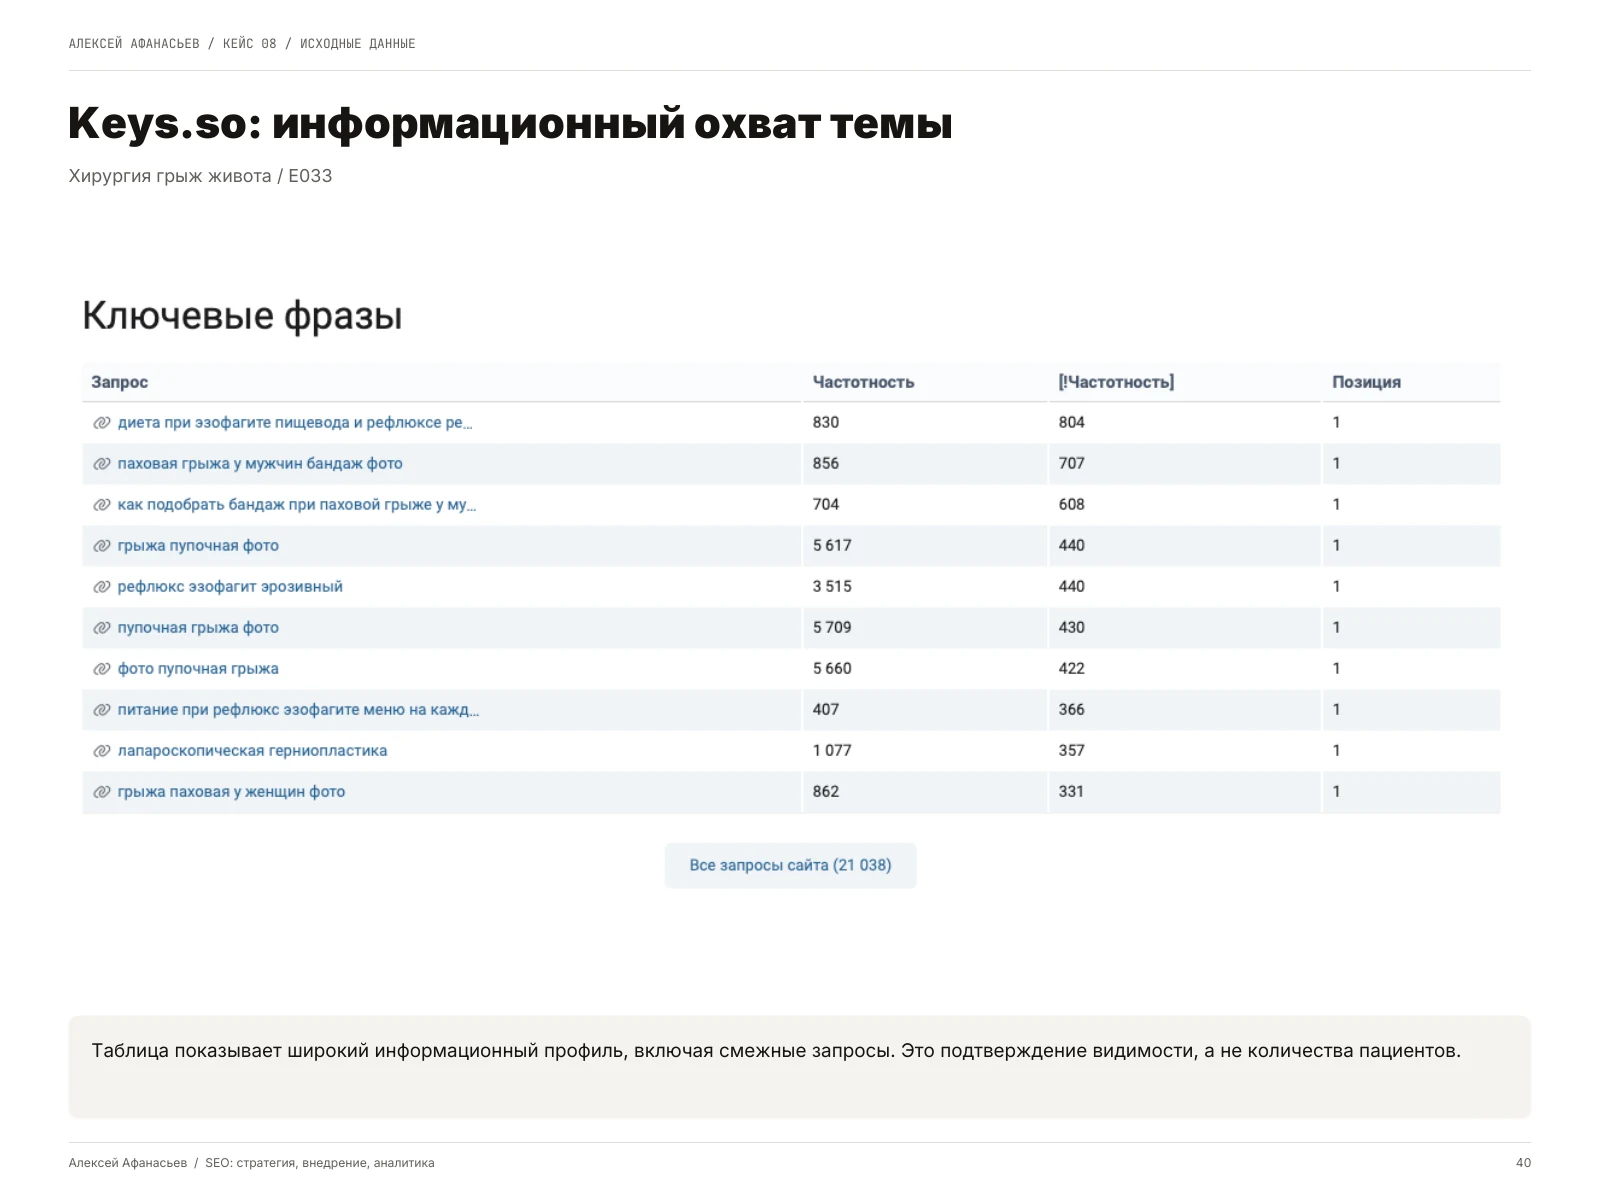Open query 'паховая грыжа у мужчин бандаж фото'
Image resolution: width=1600 pixels, height=1200 pixels.
260,464
